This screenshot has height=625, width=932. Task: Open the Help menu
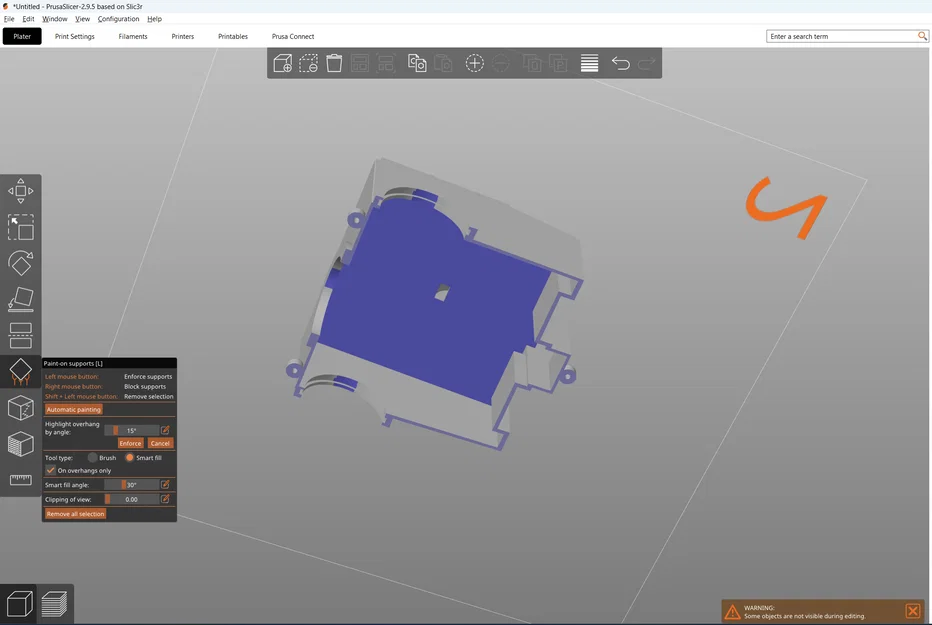click(x=155, y=19)
